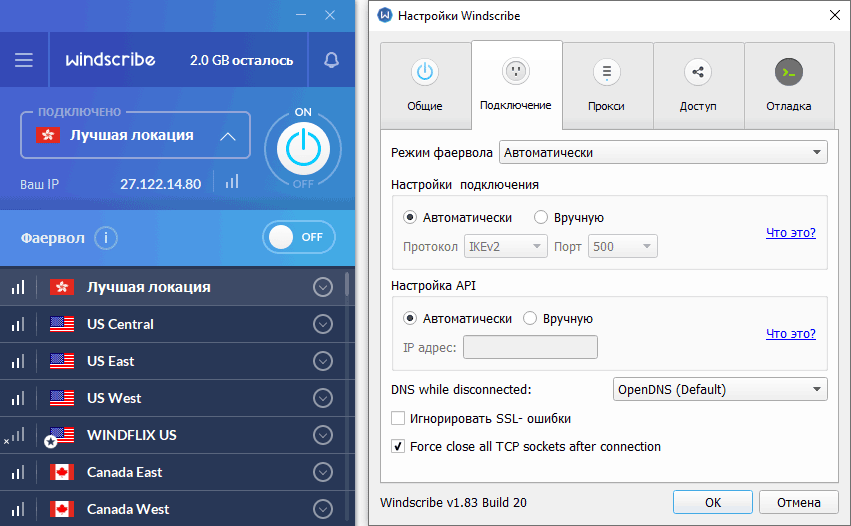Click Windscribe v1.83 Build 20 version text

pyautogui.click(x=453, y=503)
